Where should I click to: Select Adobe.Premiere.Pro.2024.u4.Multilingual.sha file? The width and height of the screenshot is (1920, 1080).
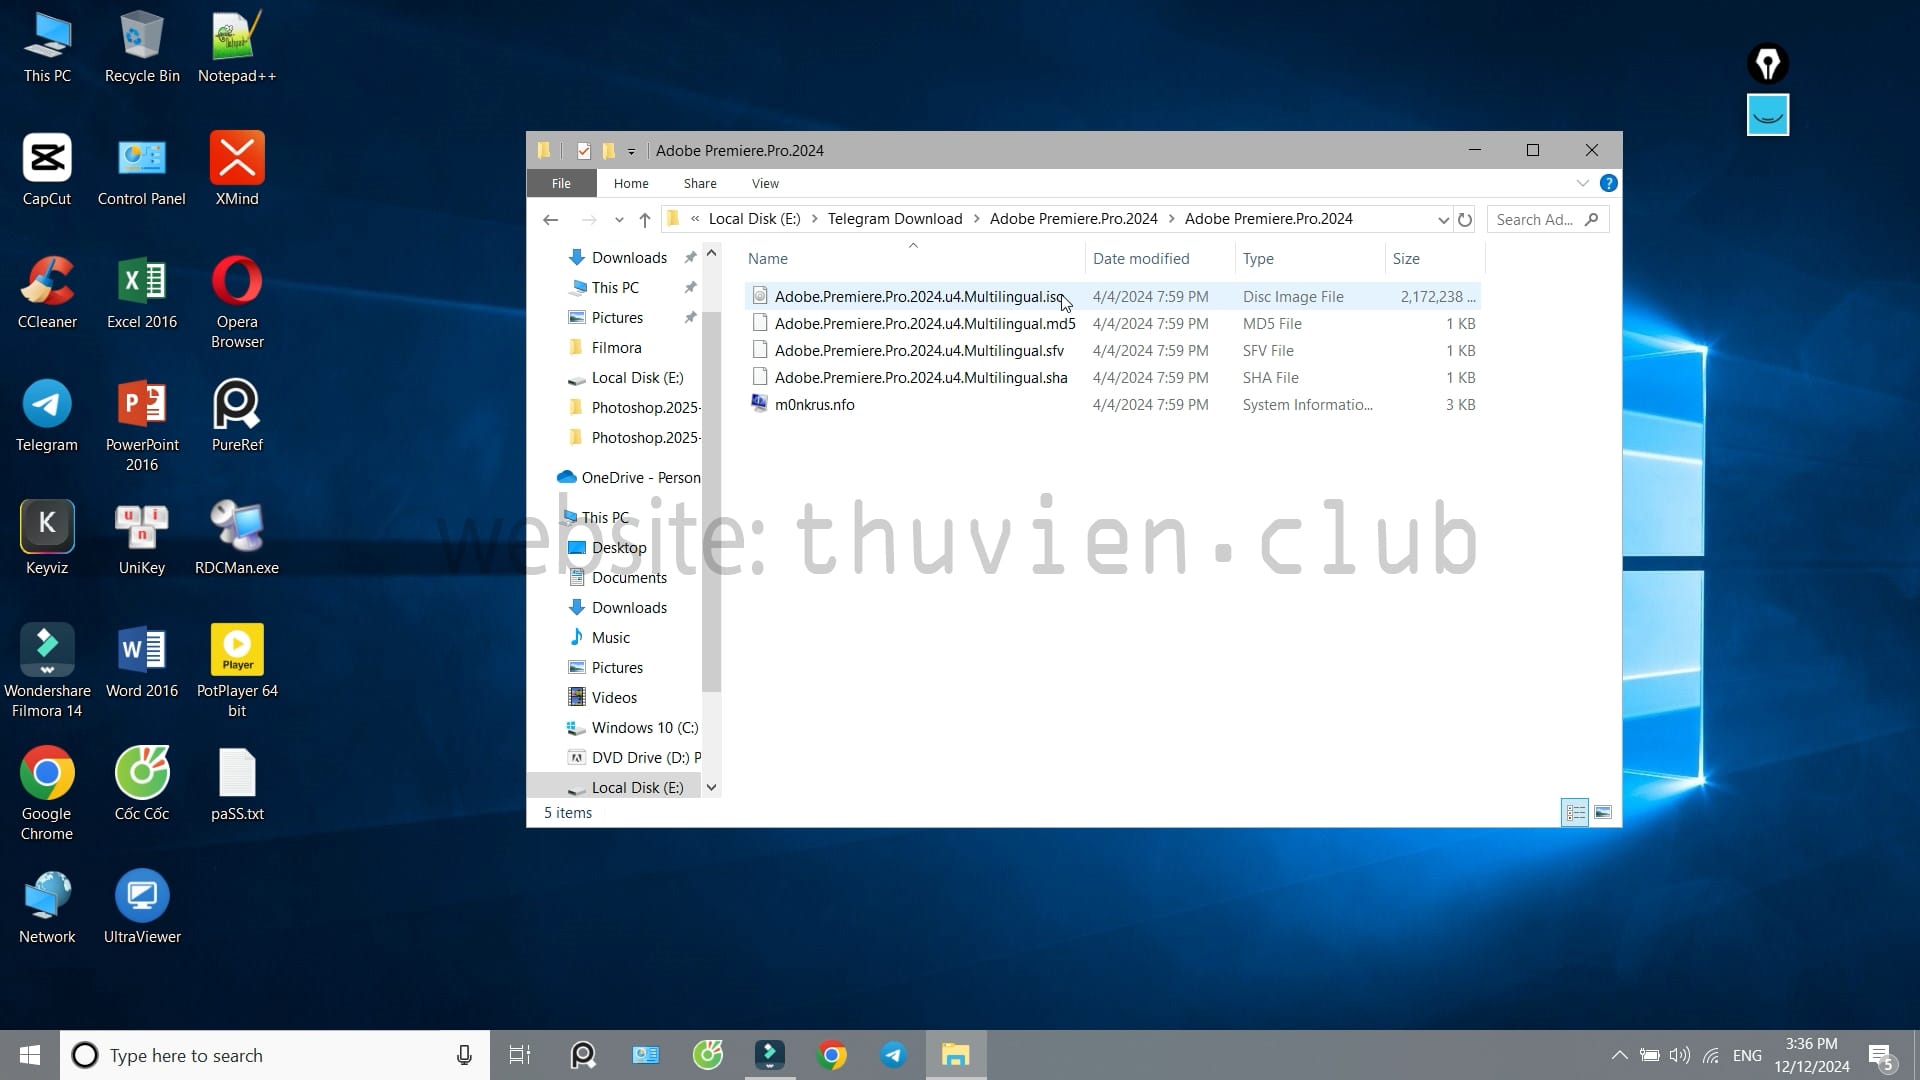pyautogui.click(x=1112, y=377)
